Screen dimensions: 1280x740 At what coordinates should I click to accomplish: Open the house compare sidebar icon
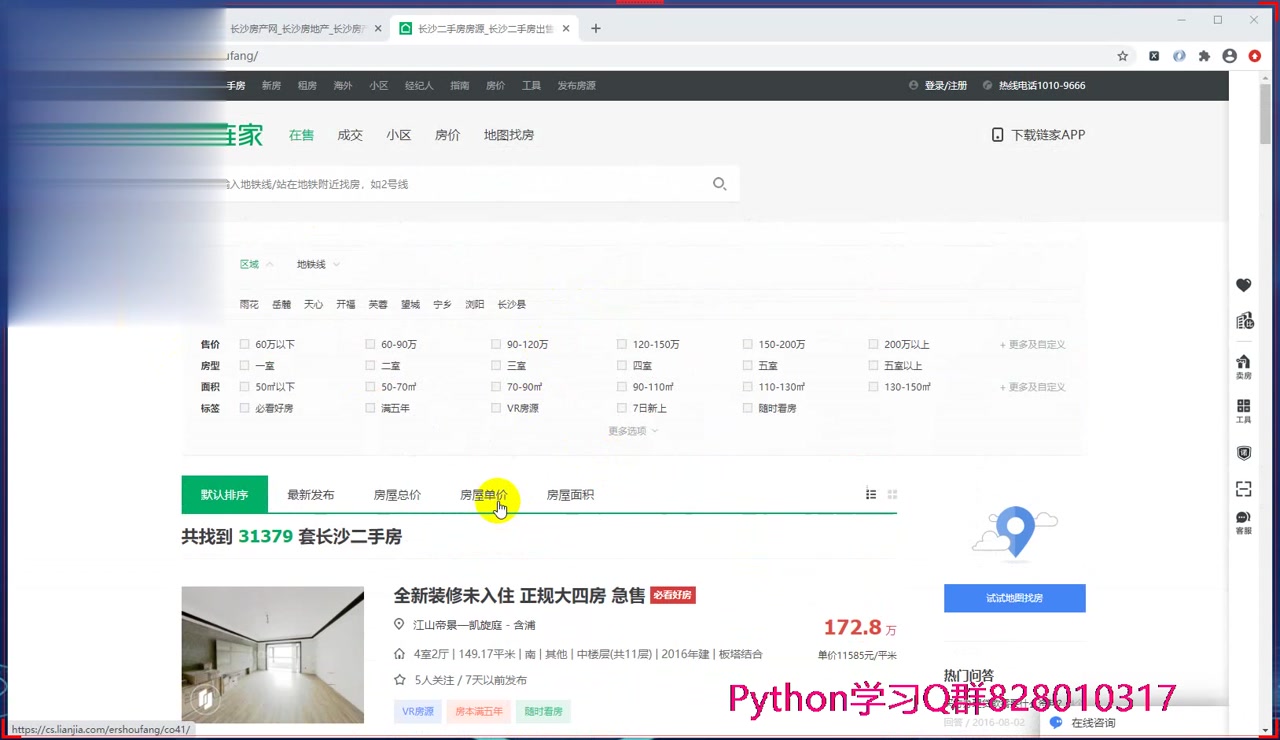pos(1243,321)
